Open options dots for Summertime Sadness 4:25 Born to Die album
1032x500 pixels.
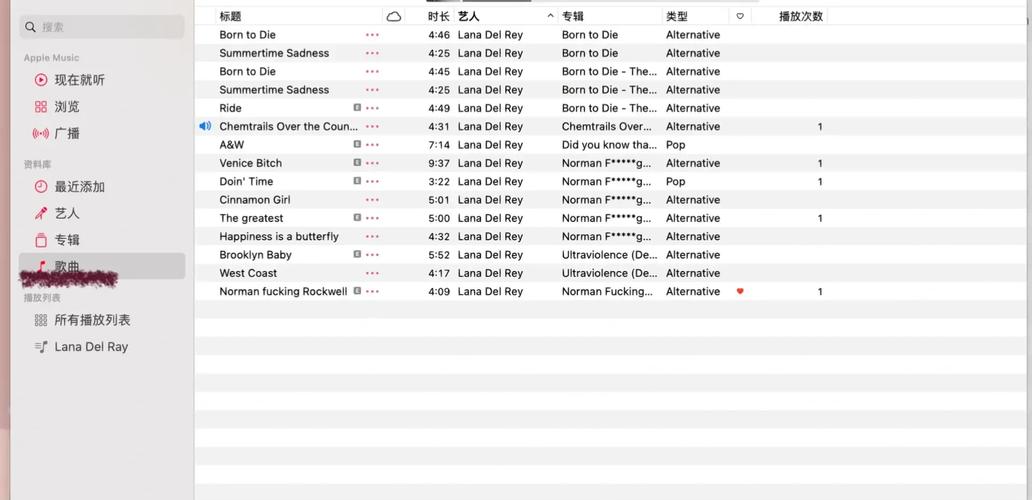click(x=373, y=53)
